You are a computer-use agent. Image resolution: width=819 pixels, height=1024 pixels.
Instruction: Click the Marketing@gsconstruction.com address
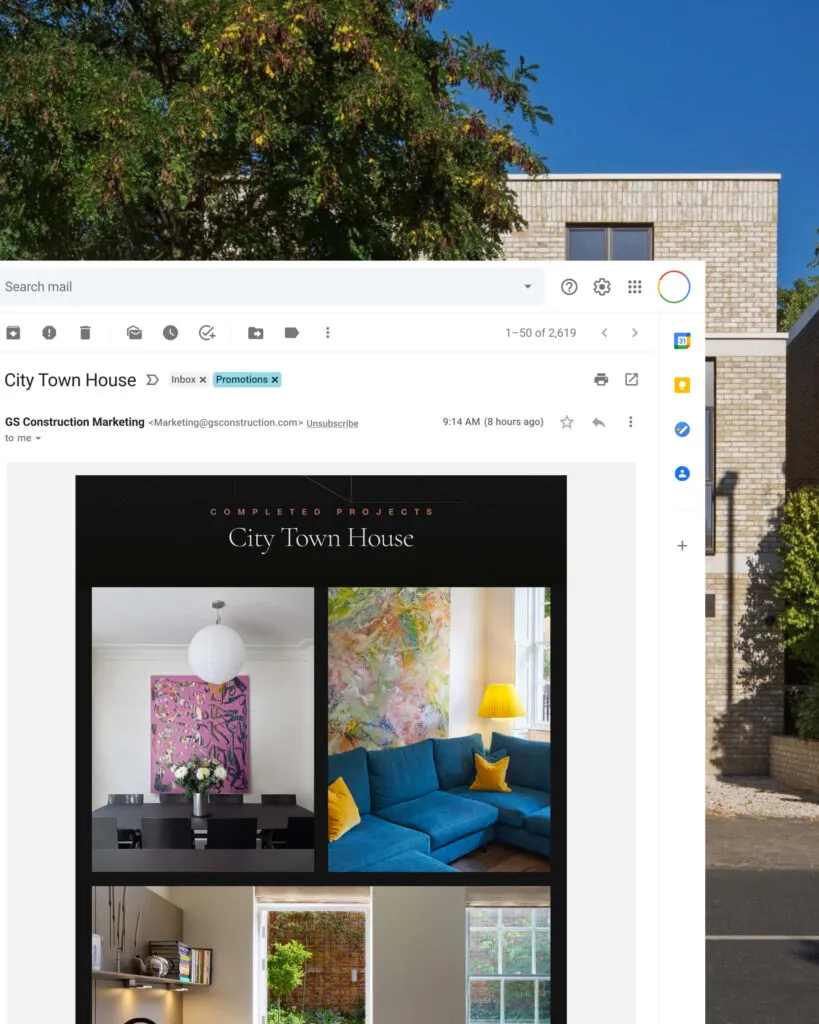point(226,423)
